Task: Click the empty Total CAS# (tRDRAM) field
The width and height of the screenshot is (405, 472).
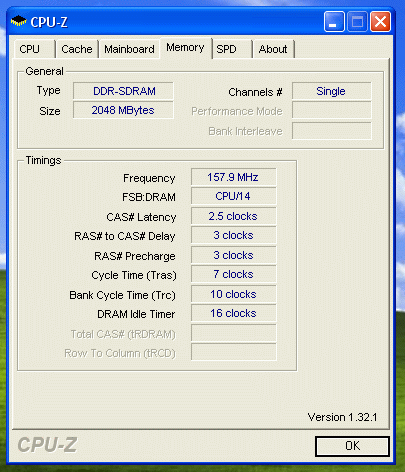Action: tap(233, 333)
